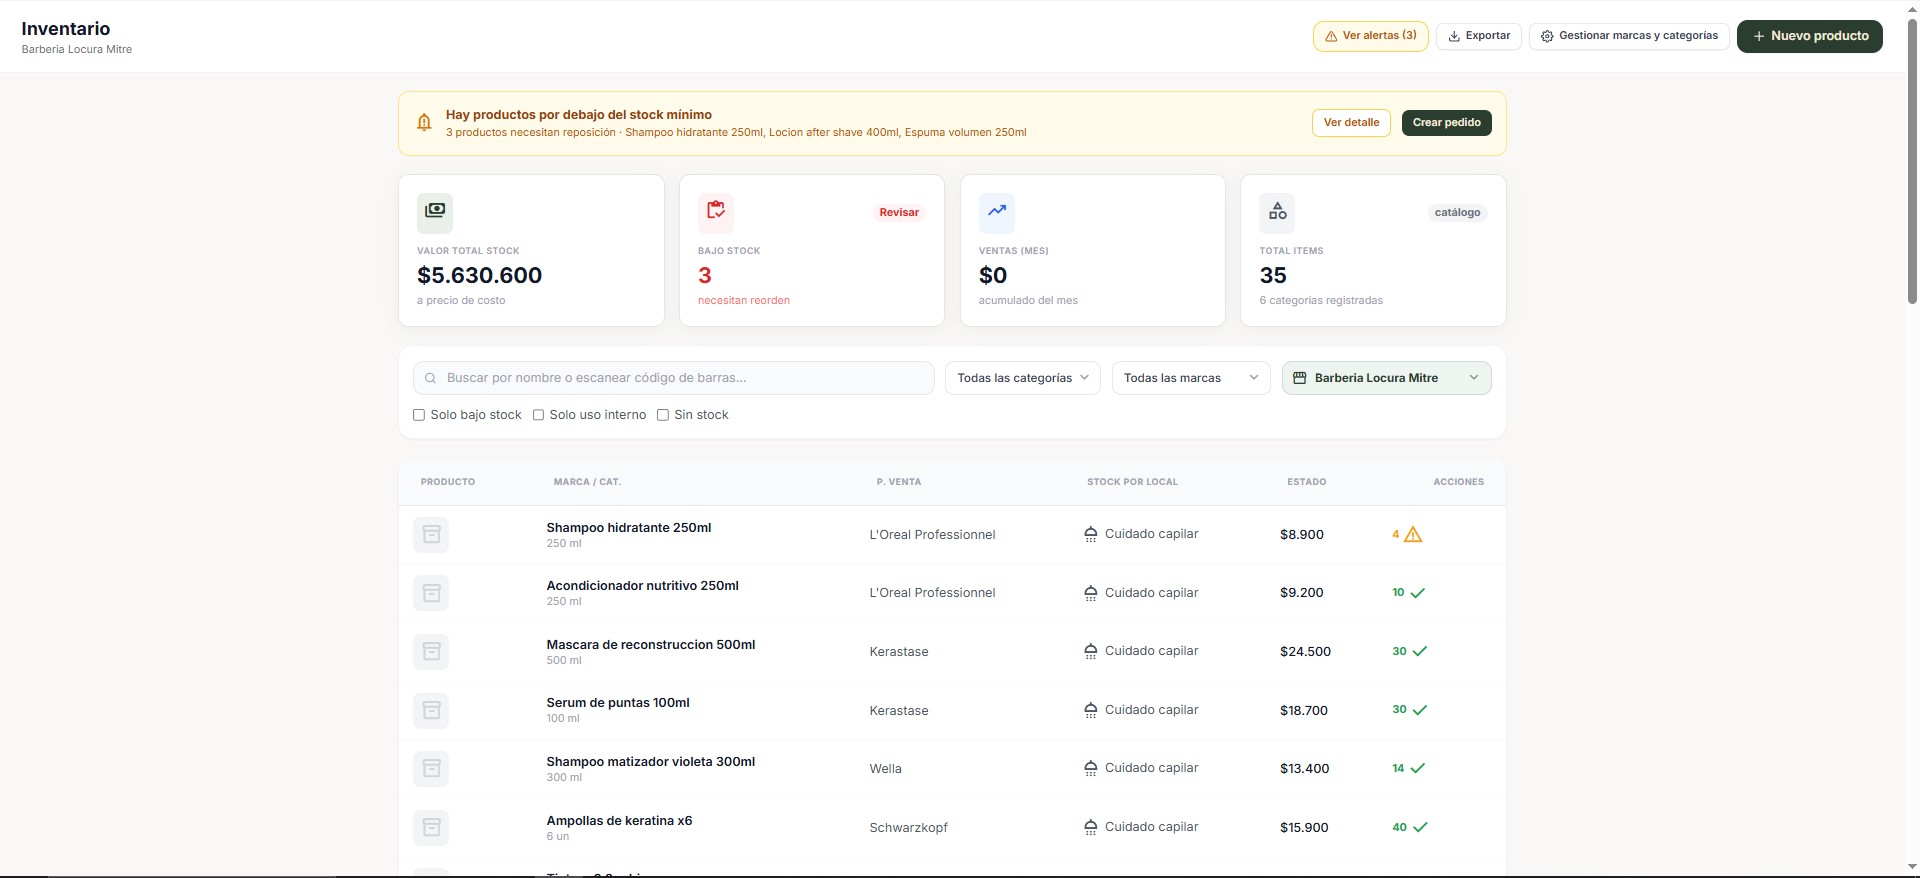Click the box icon for Ampollas de keratina x6

point(431,828)
